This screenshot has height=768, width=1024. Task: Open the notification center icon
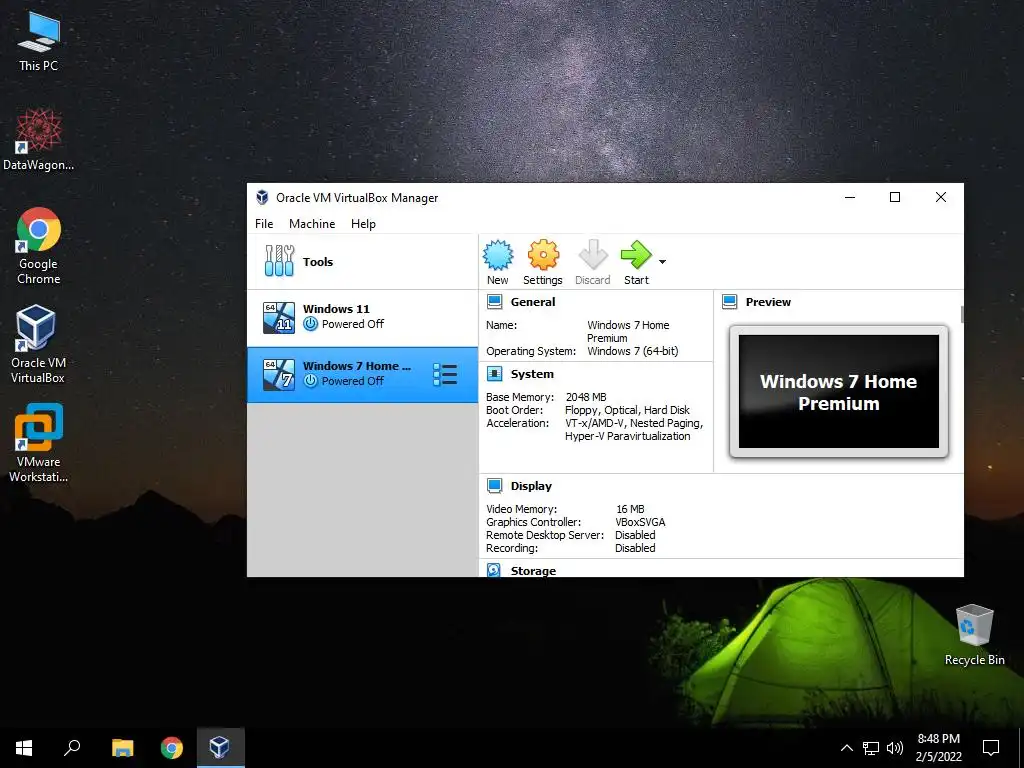pyautogui.click(x=991, y=748)
